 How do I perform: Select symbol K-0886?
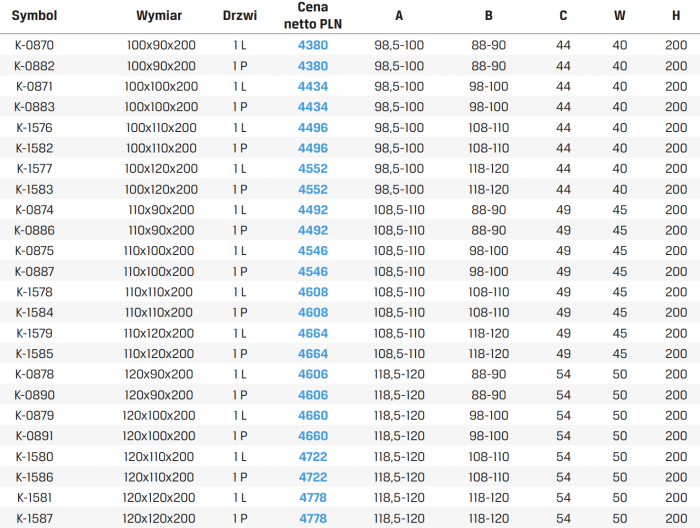(34, 230)
